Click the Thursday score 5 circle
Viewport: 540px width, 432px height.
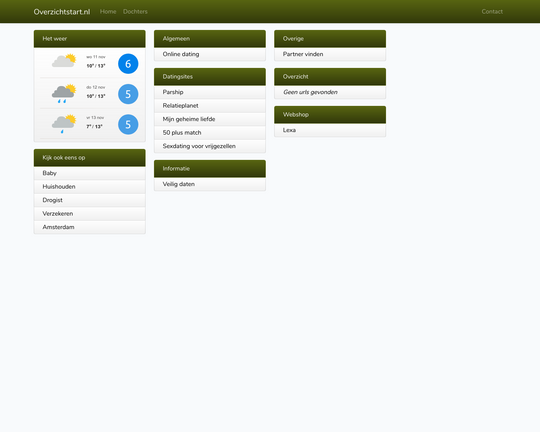[128, 94]
